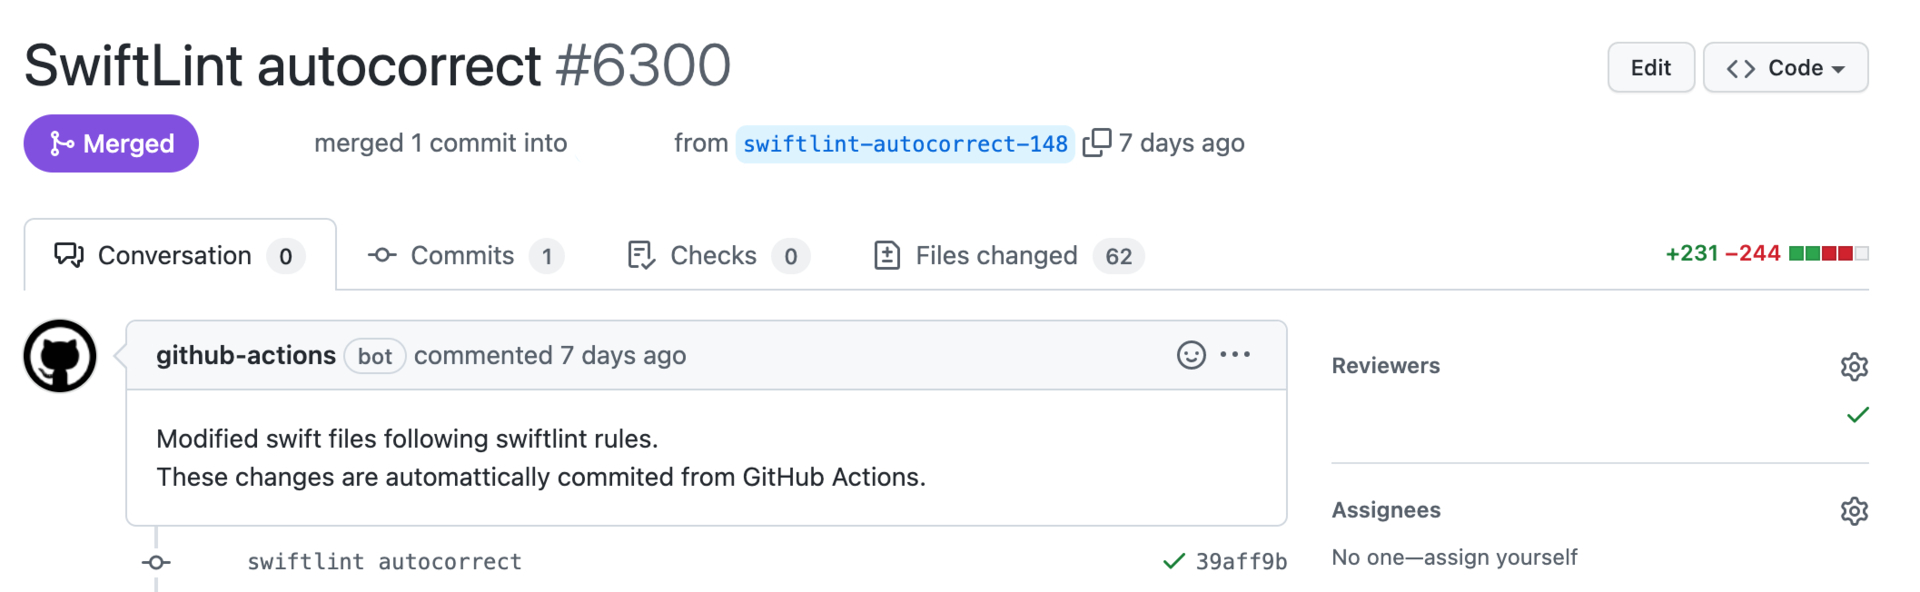Open the Code dropdown
Image resolution: width=1920 pixels, height=592 pixels.
tap(1785, 67)
